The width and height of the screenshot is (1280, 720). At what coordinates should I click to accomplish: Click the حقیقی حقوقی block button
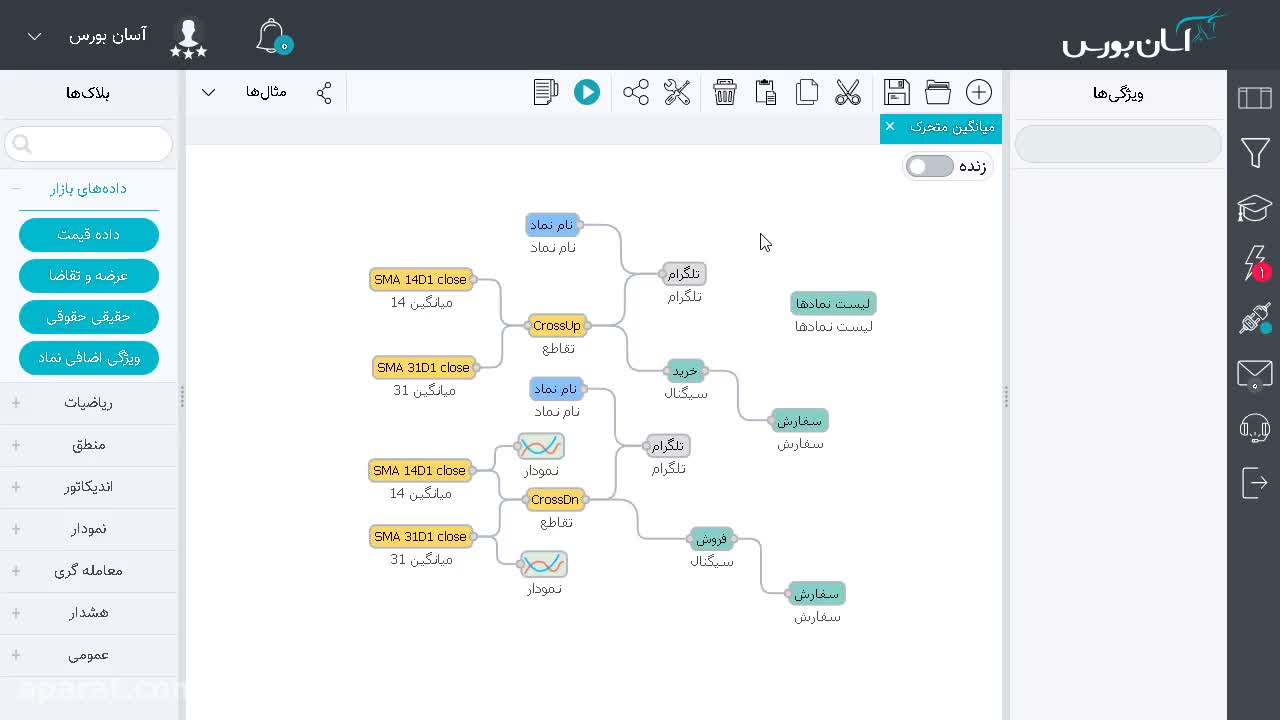pyautogui.click(x=89, y=316)
